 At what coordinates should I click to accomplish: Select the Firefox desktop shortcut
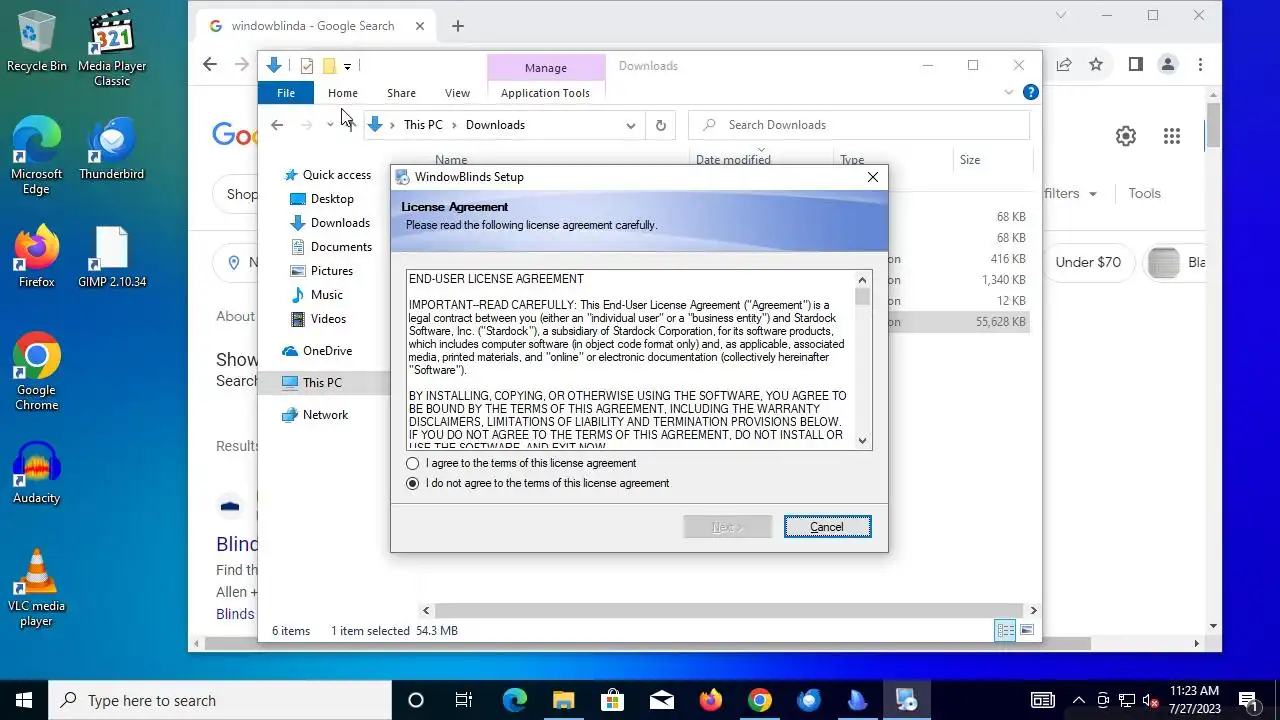(x=37, y=258)
